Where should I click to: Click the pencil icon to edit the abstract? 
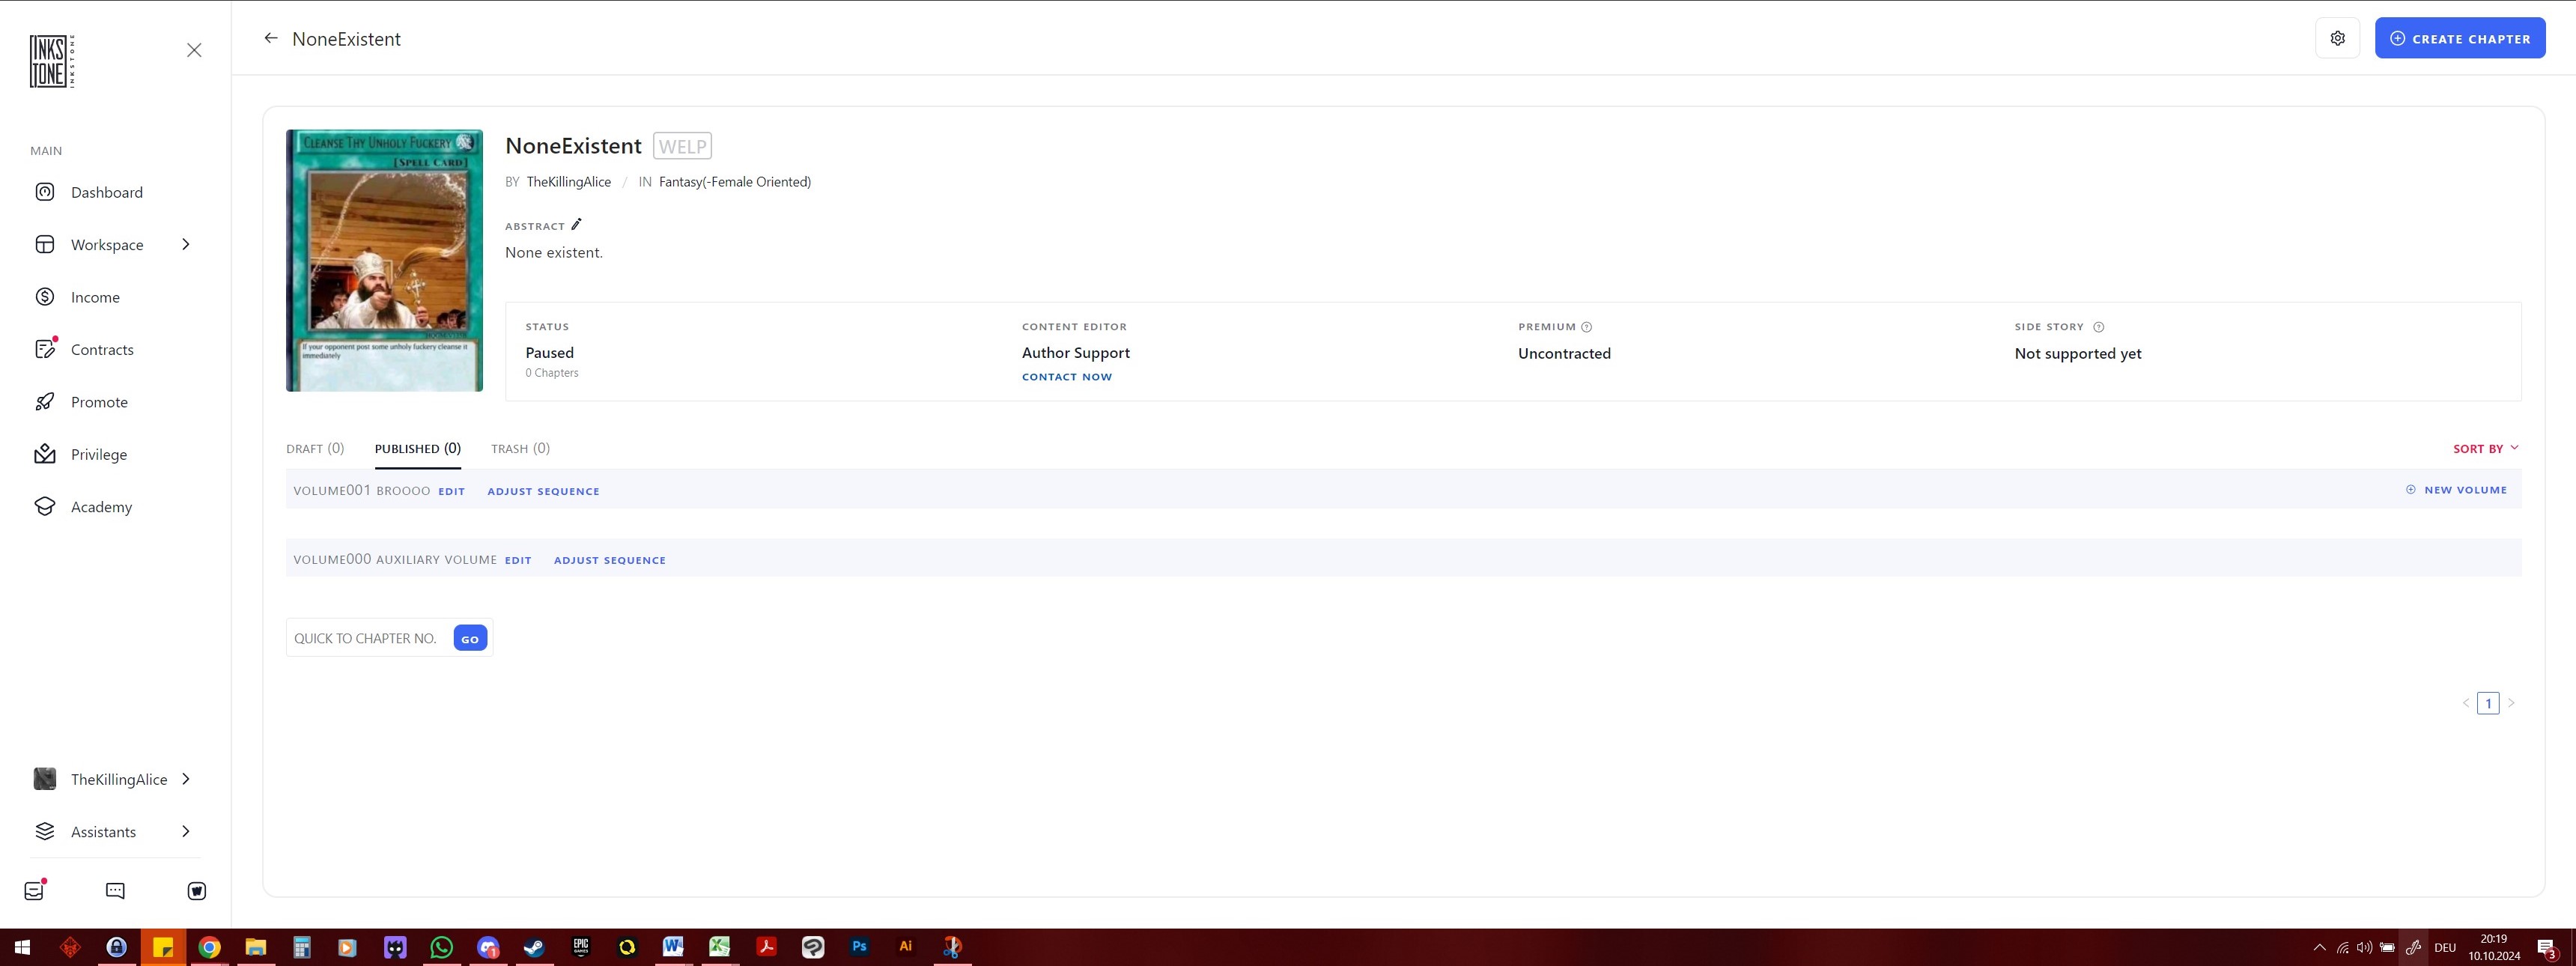pyautogui.click(x=577, y=224)
